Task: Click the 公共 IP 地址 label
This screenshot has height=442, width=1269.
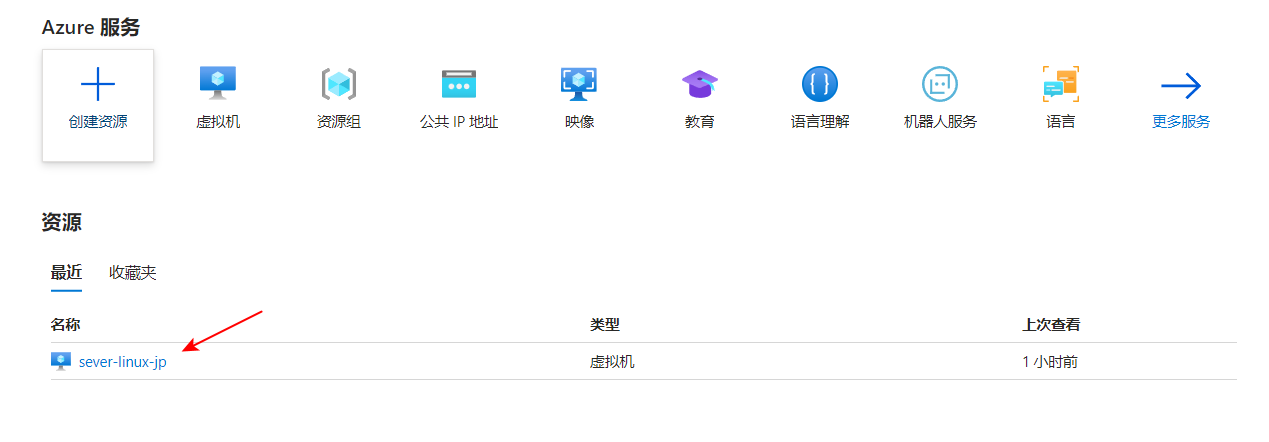Action: click(459, 122)
